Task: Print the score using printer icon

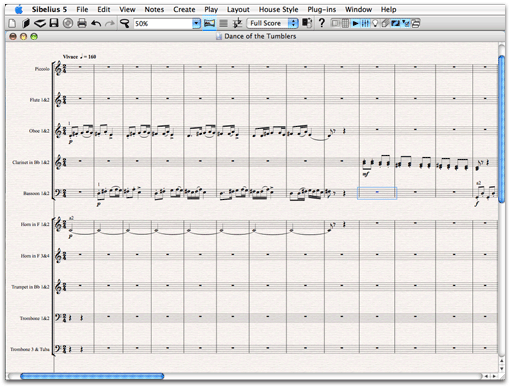Action: coord(82,23)
